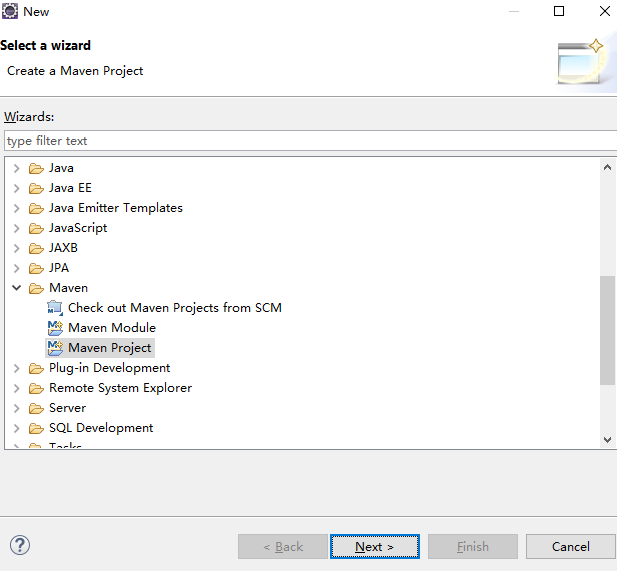Click the Maven Project wizard icon
This screenshot has height=571, width=617.
(x=55, y=348)
